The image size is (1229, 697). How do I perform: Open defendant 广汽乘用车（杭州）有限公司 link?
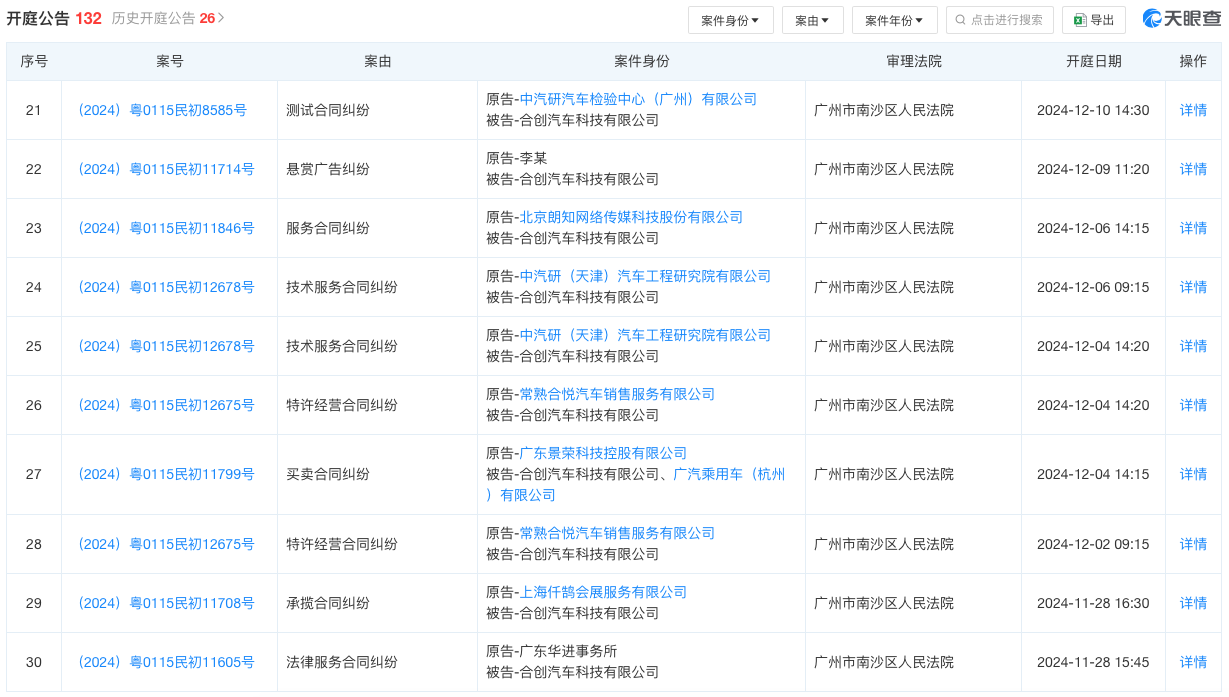pos(729,474)
